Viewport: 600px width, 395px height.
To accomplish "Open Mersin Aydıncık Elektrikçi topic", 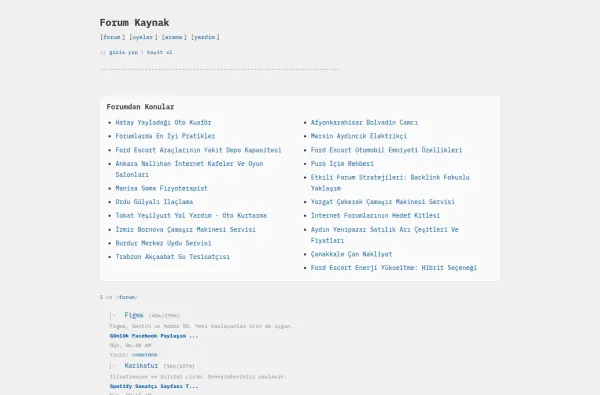I will click(359, 136).
